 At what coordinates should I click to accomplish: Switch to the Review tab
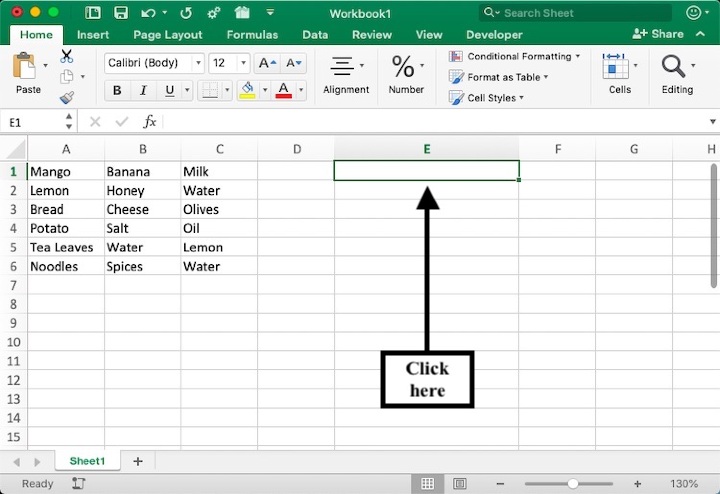coord(372,35)
